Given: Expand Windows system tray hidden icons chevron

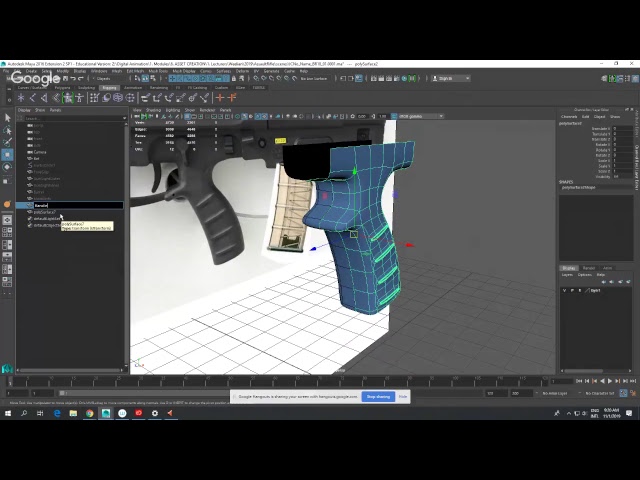Looking at the screenshot, I should 568,413.
